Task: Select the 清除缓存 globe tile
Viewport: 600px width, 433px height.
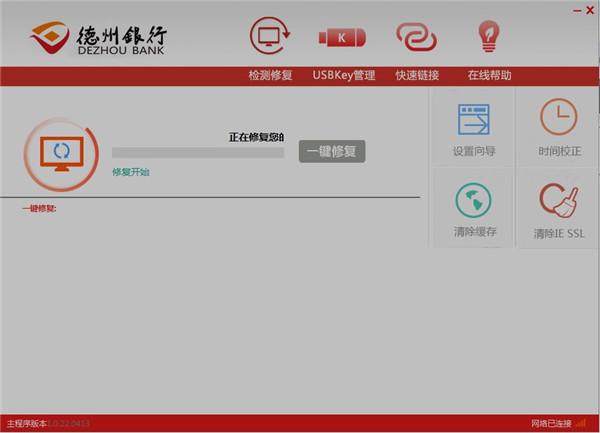Action: (x=473, y=209)
